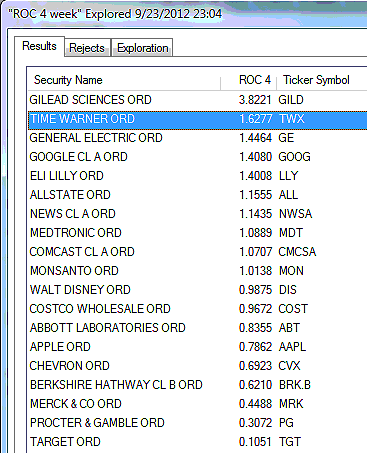Click the ROC value 0.4488
The height and width of the screenshot is (453, 367).
point(255,404)
